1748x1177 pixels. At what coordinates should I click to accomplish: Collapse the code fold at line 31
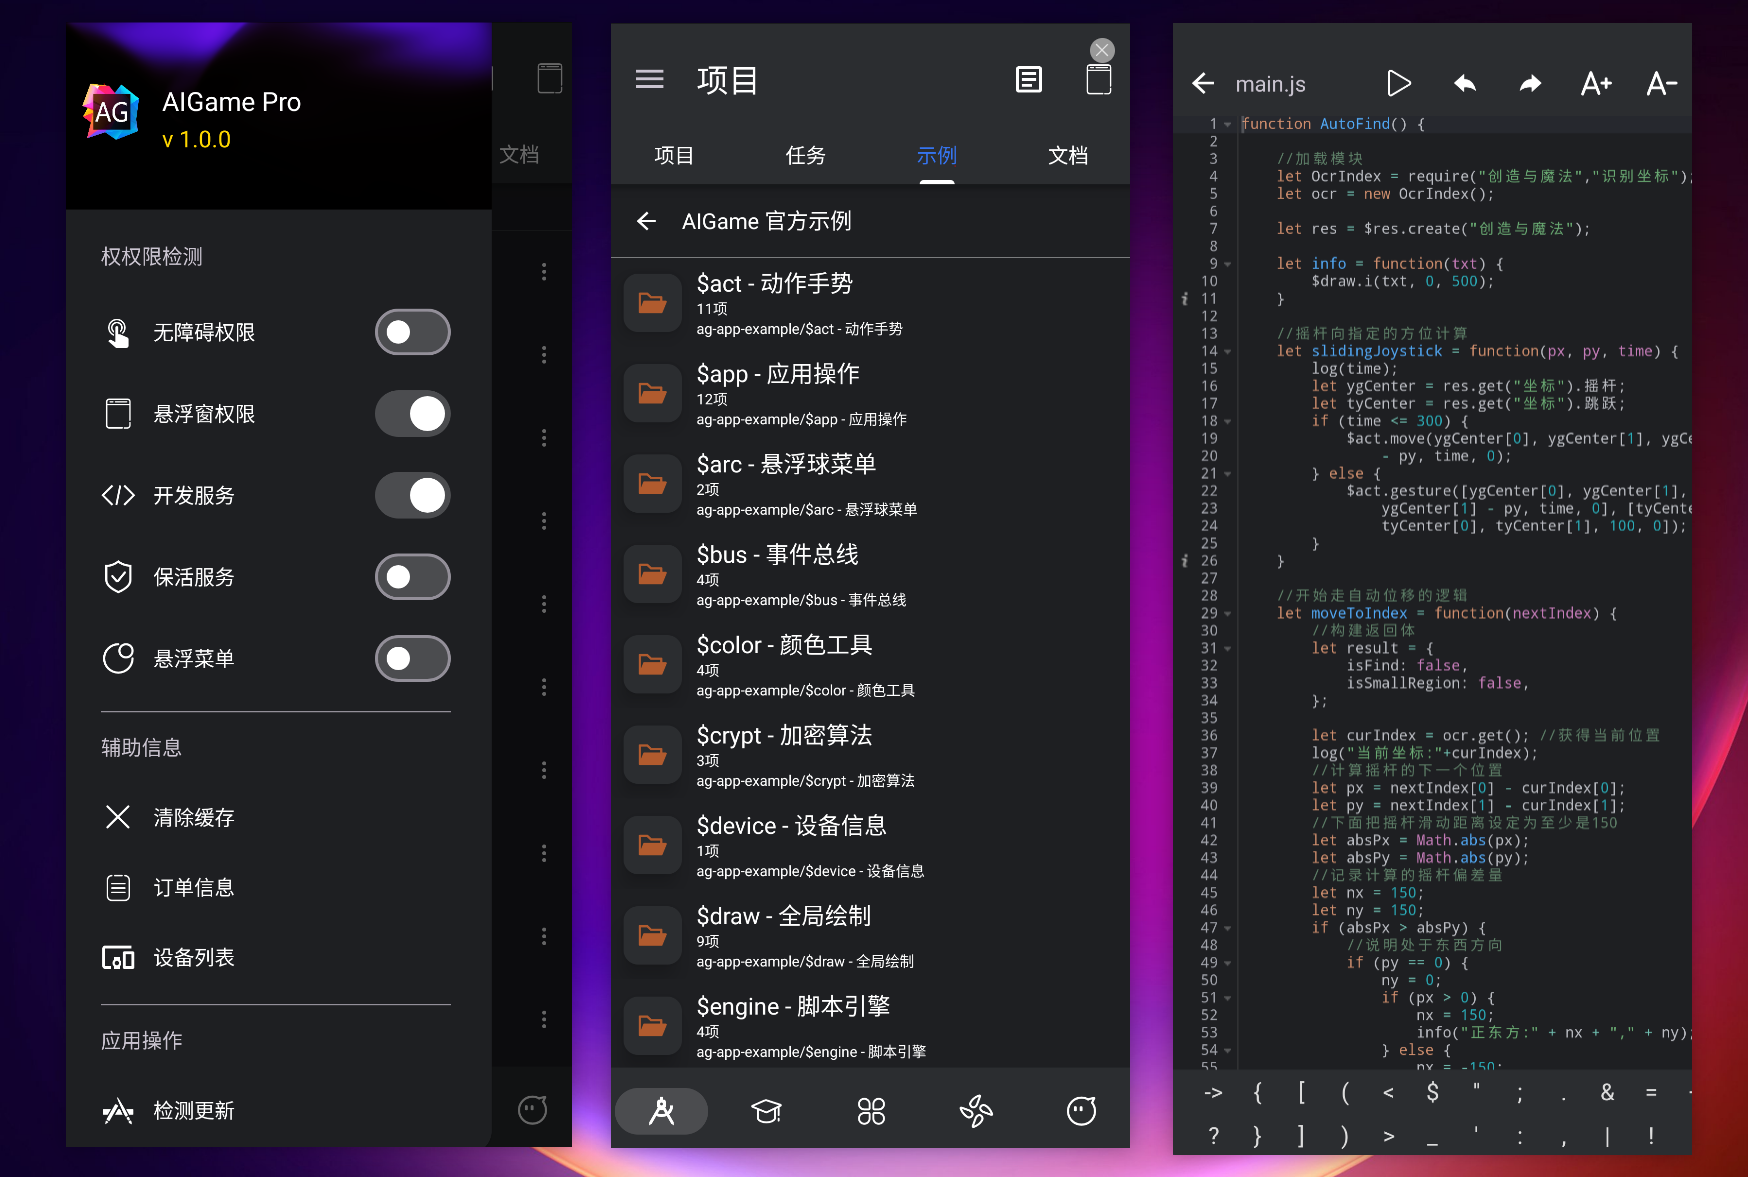[x=1228, y=649]
